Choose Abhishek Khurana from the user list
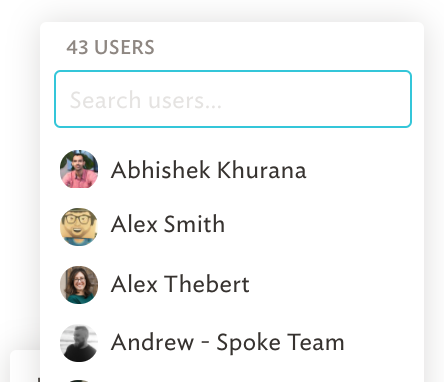This screenshot has height=382, width=444. [208, 170]
